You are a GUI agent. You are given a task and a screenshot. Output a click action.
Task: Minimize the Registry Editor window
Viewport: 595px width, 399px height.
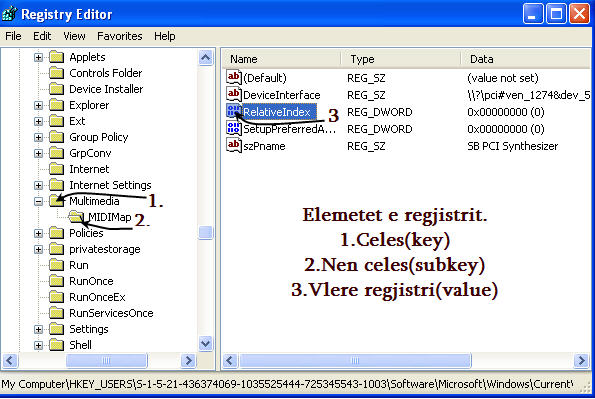coord(533,14)
